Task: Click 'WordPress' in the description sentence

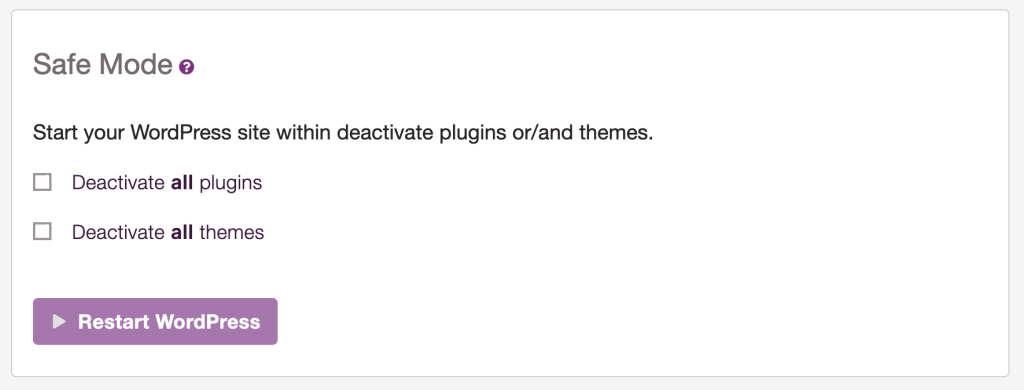Action: [181, 134]
